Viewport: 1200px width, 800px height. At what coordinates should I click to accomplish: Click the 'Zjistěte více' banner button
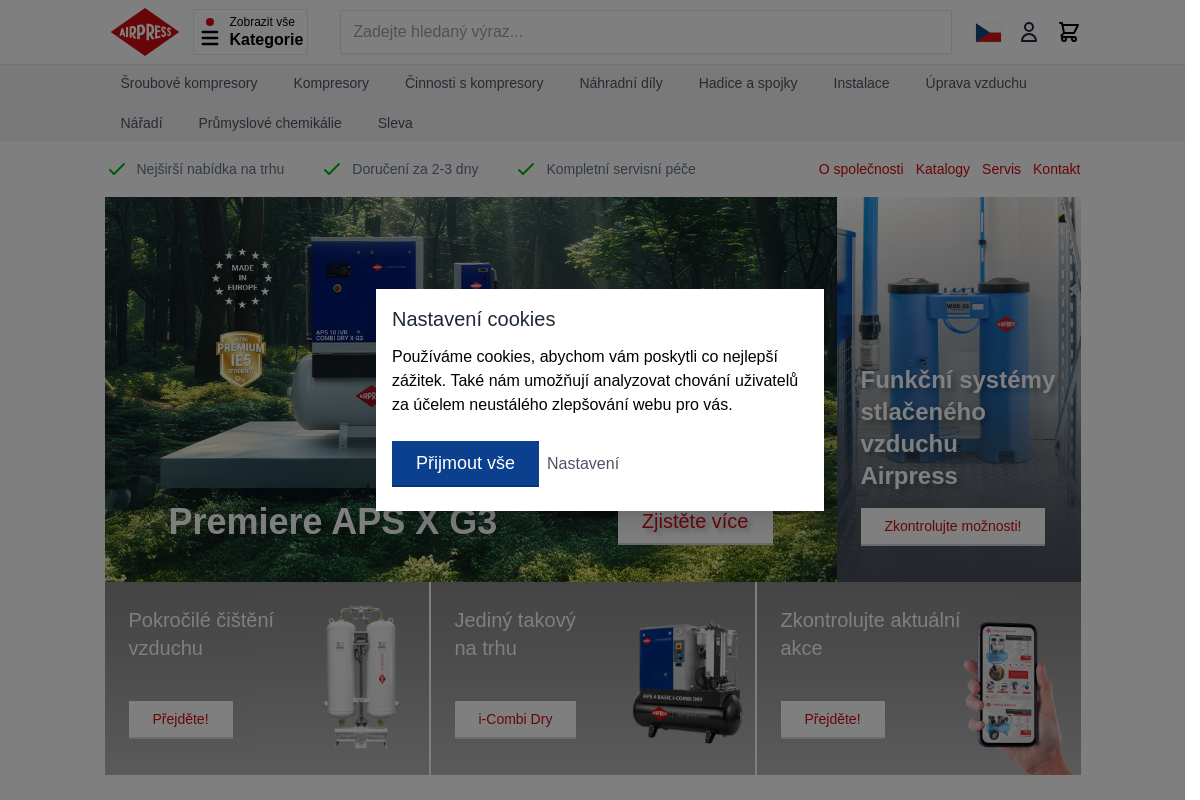click(x=695, y=524)
